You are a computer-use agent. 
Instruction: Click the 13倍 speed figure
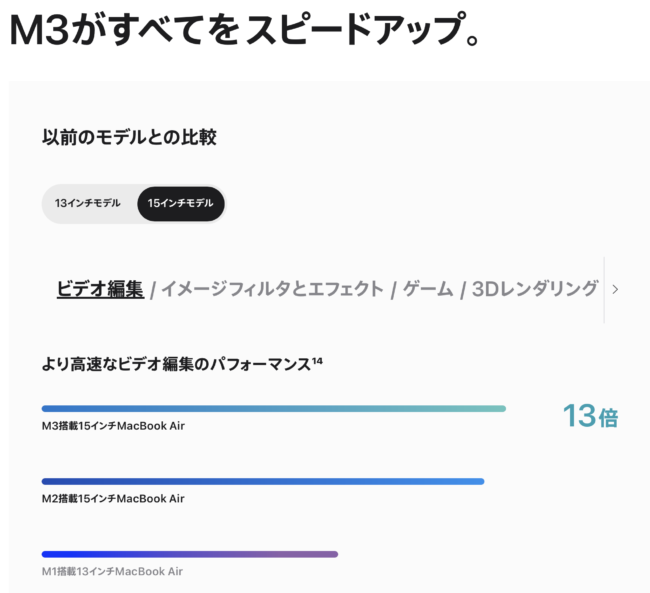[590, 416]
